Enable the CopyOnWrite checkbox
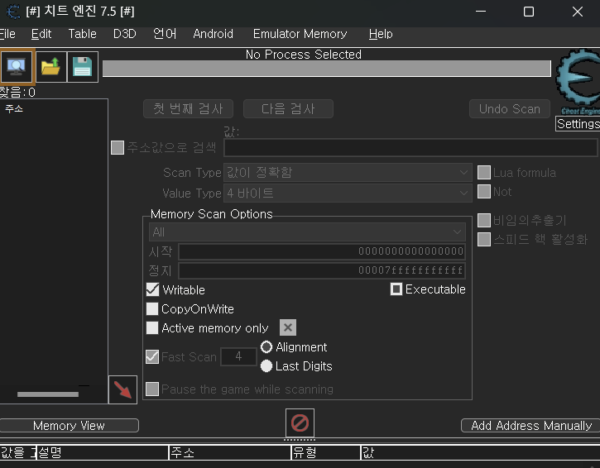Screen dimensions: 600x468 (152, 309)
